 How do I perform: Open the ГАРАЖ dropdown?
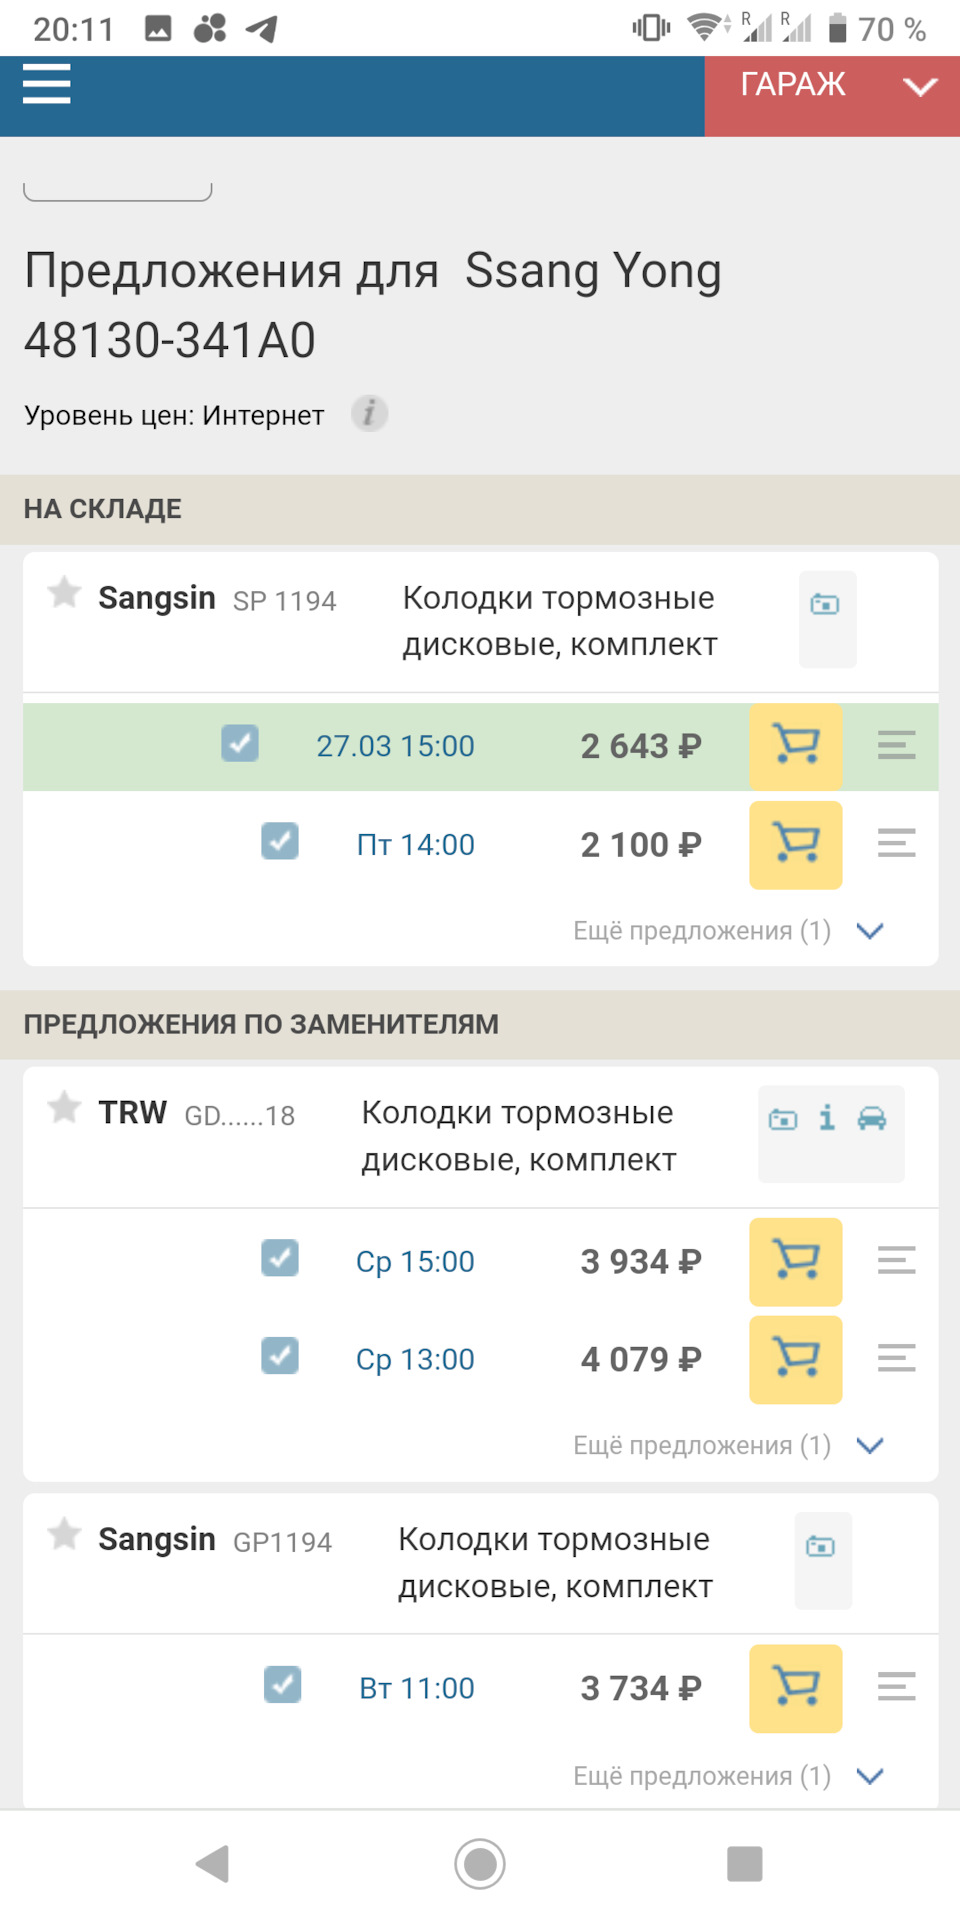pyautogui.click(x=832, y=86)
